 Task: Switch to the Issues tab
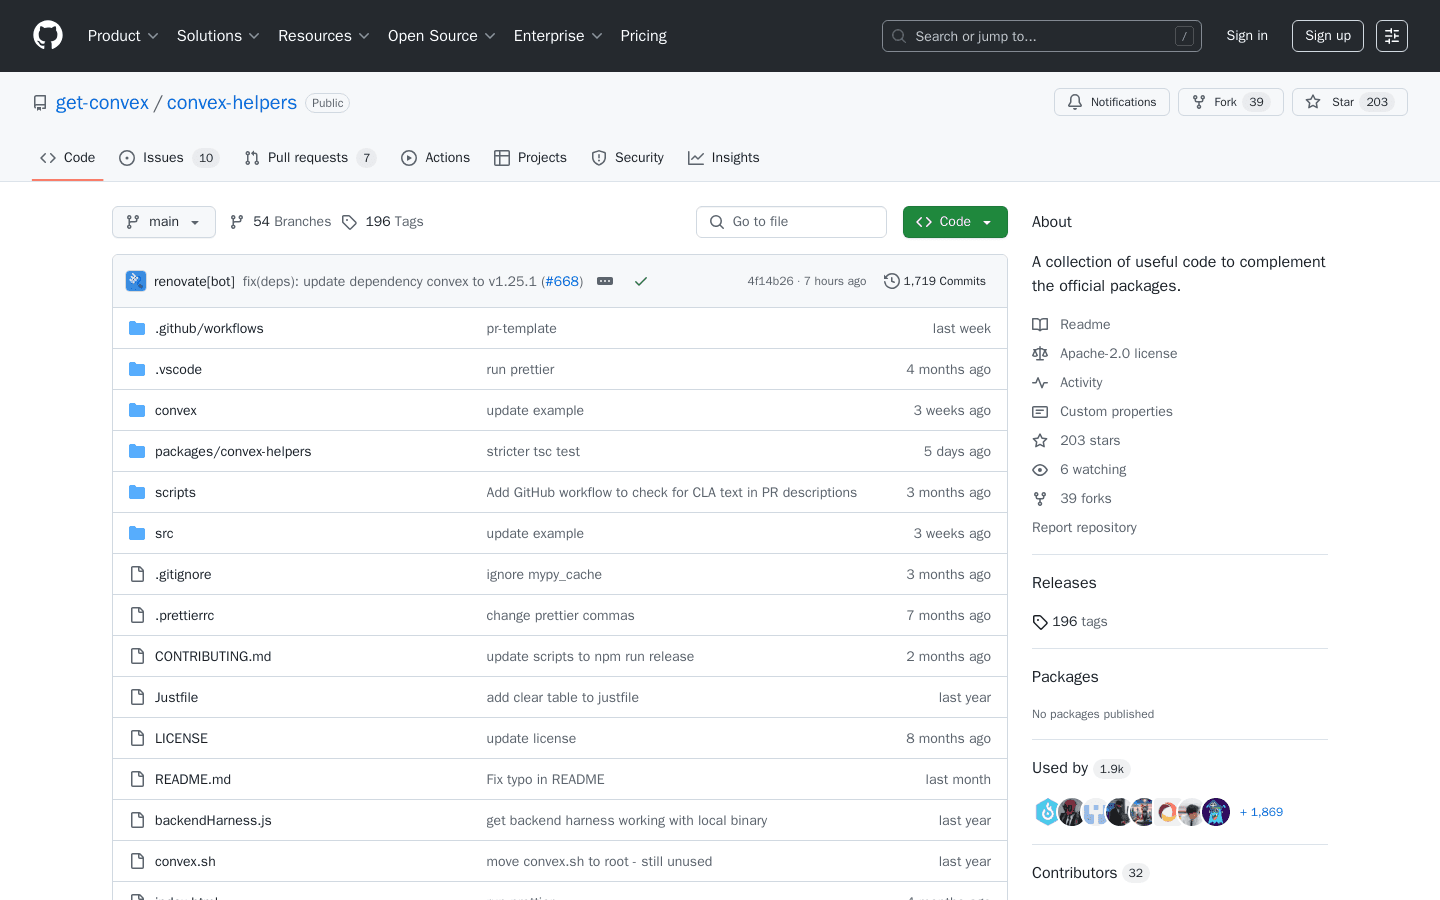pos(168,158)
